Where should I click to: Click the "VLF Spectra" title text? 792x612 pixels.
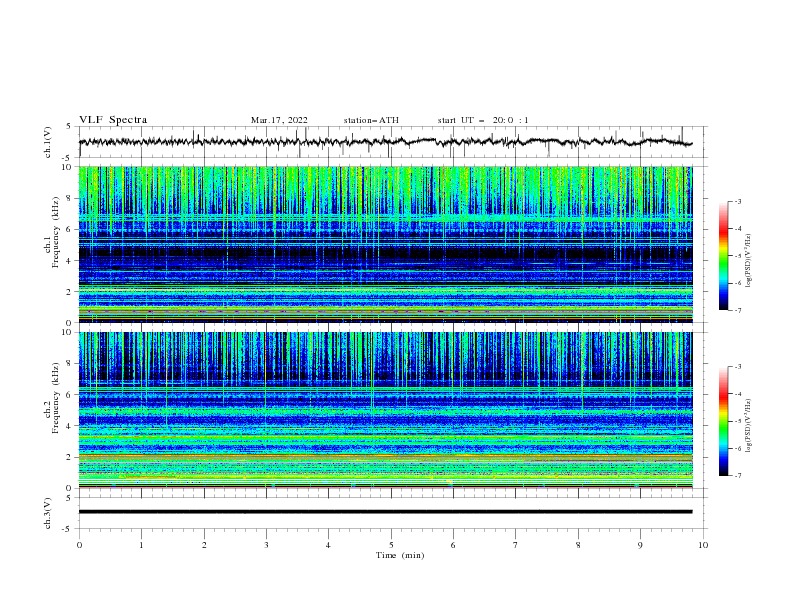(x=113, y=120)
